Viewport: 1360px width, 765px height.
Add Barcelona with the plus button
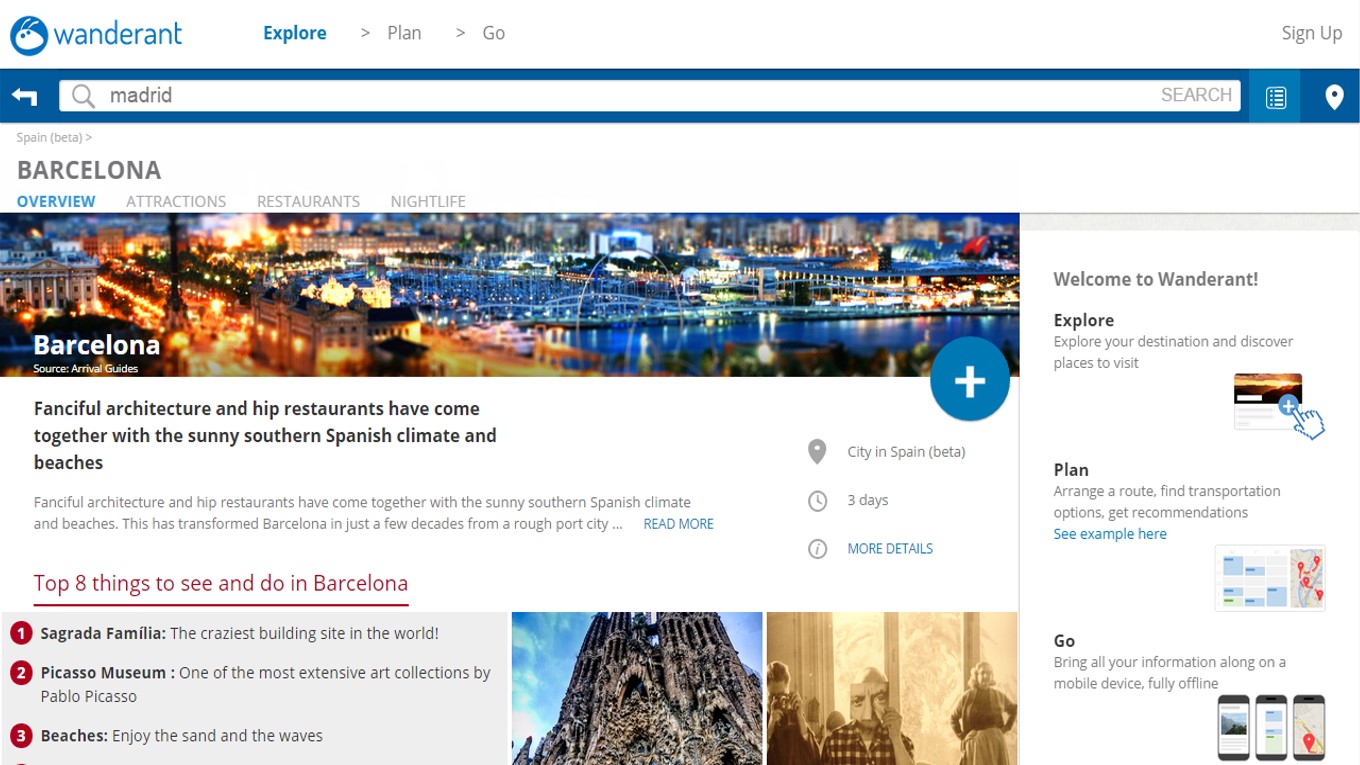[x=969, y=380]
